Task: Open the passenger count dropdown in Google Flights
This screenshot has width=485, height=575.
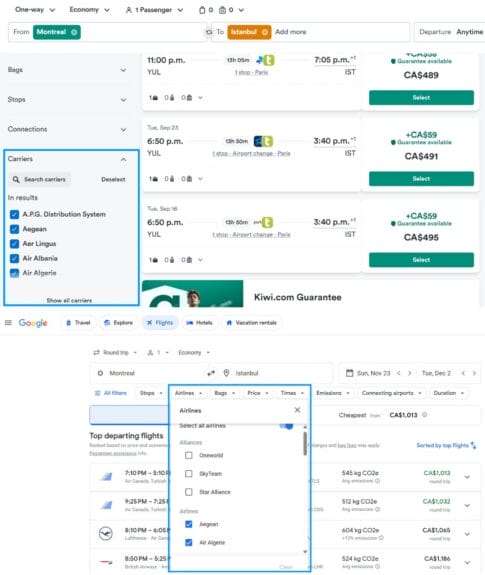Action: click(158, 352)
